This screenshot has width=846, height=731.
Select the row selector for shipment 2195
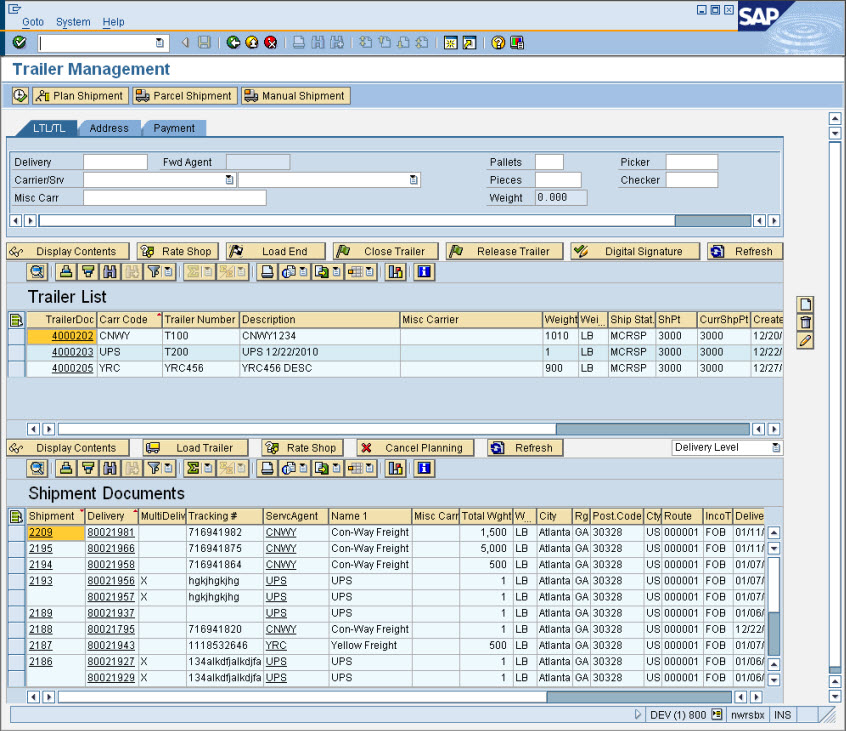[16, 549]
